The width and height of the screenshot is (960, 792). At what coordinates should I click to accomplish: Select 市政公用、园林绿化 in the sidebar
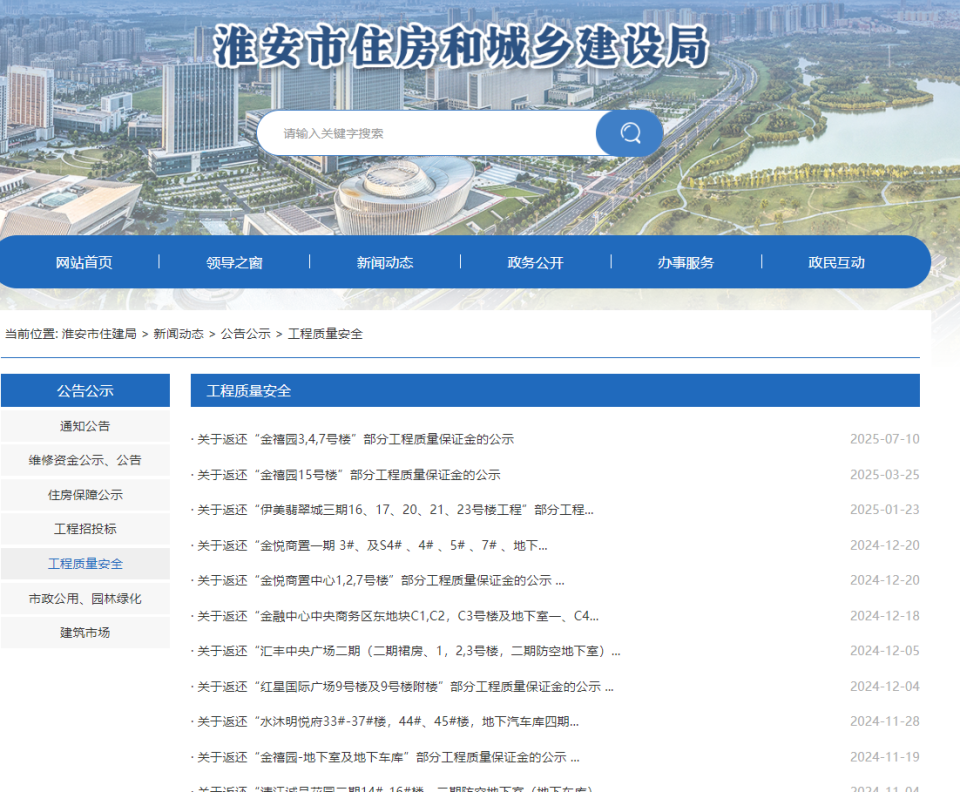click(85, 598)
